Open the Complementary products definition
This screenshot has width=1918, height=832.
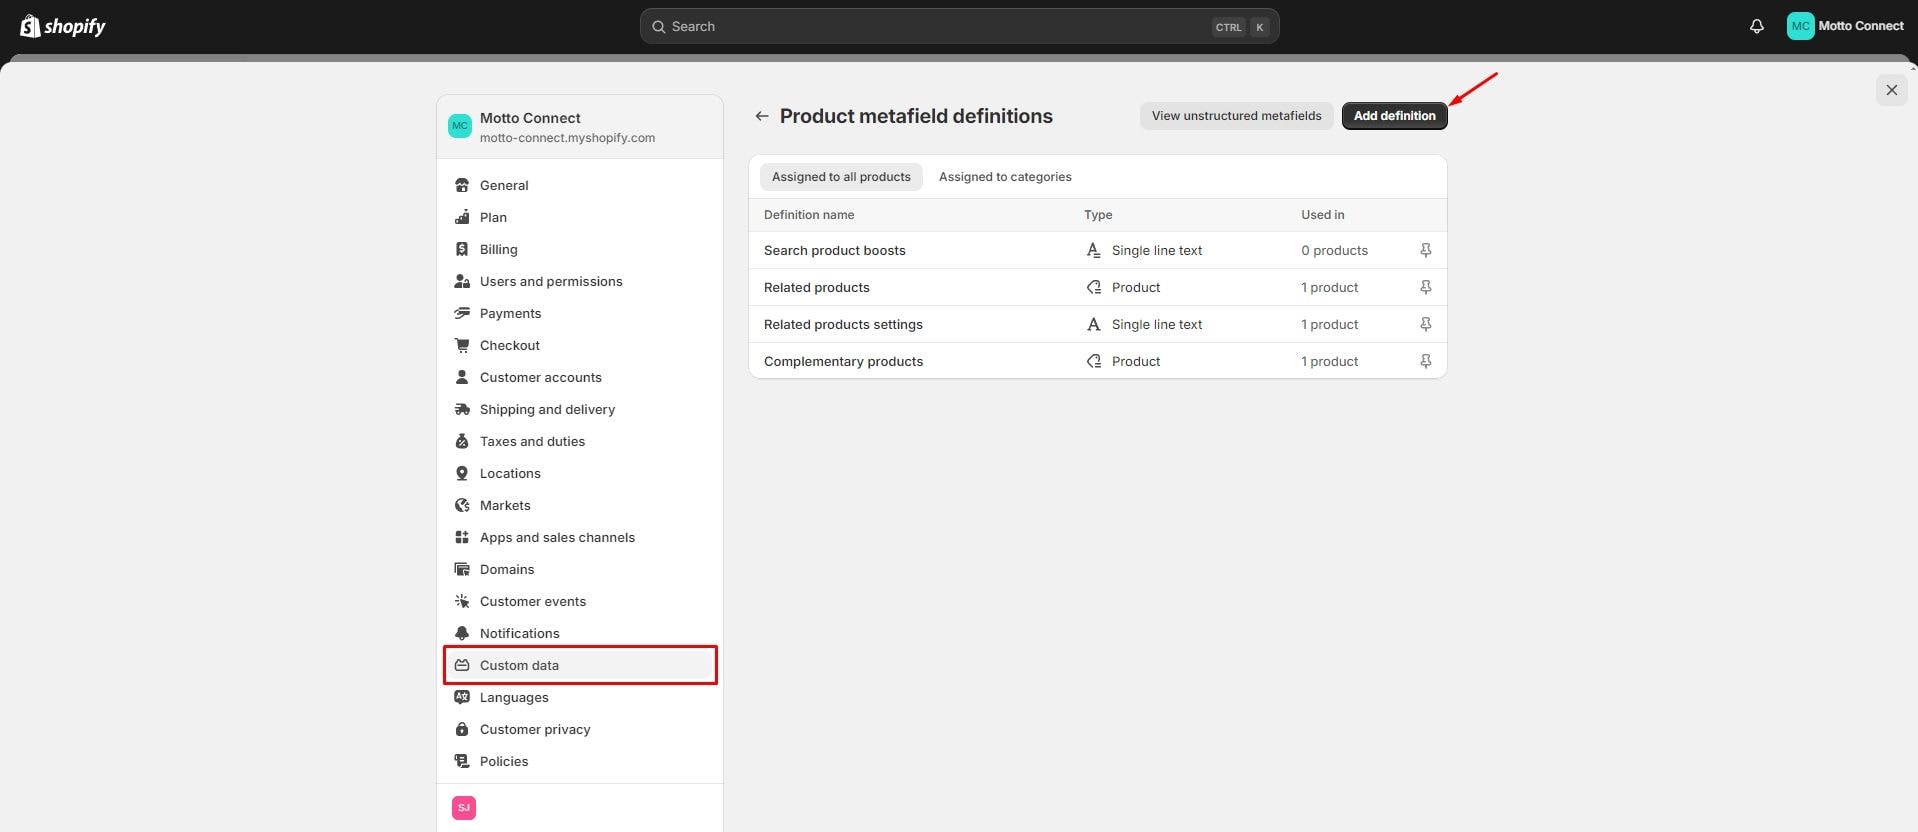pos(843,362)
